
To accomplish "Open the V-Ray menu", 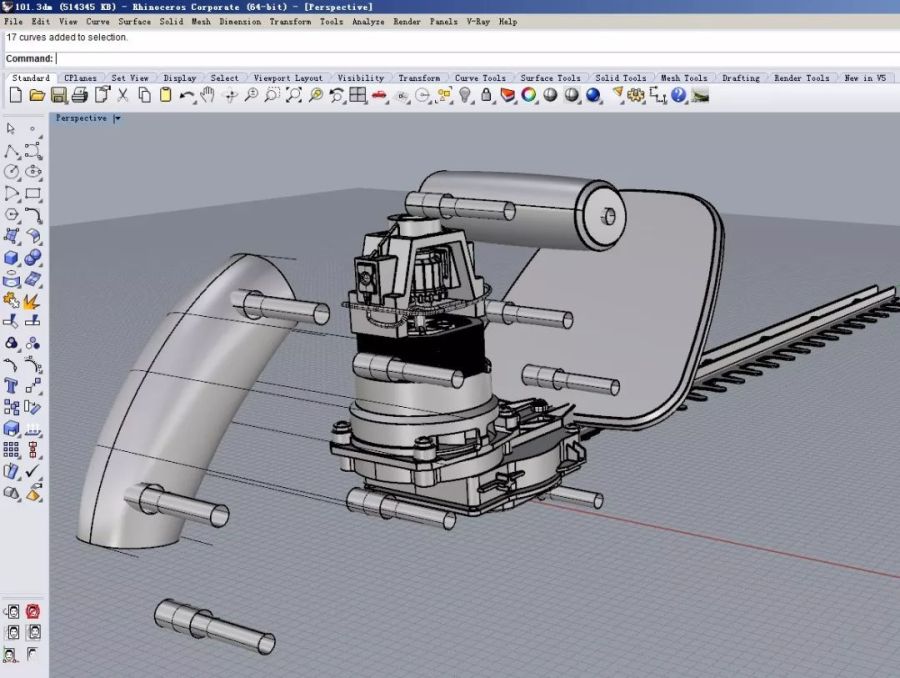I will [478, 21].
